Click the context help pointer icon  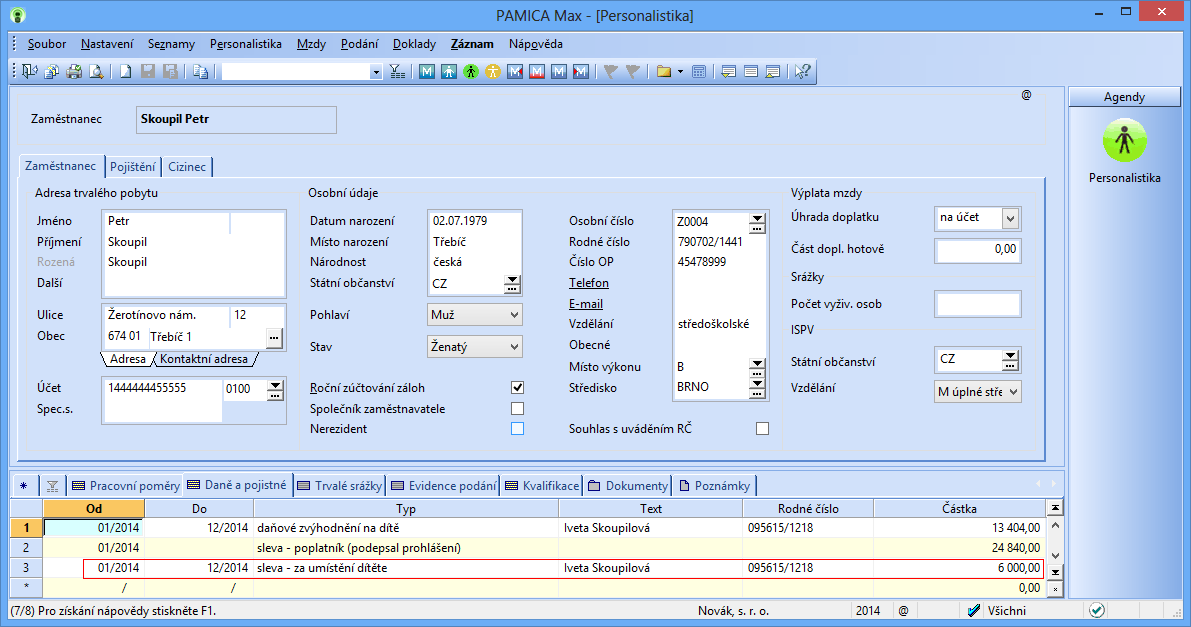pyautogui.click(x=802, y=71)
